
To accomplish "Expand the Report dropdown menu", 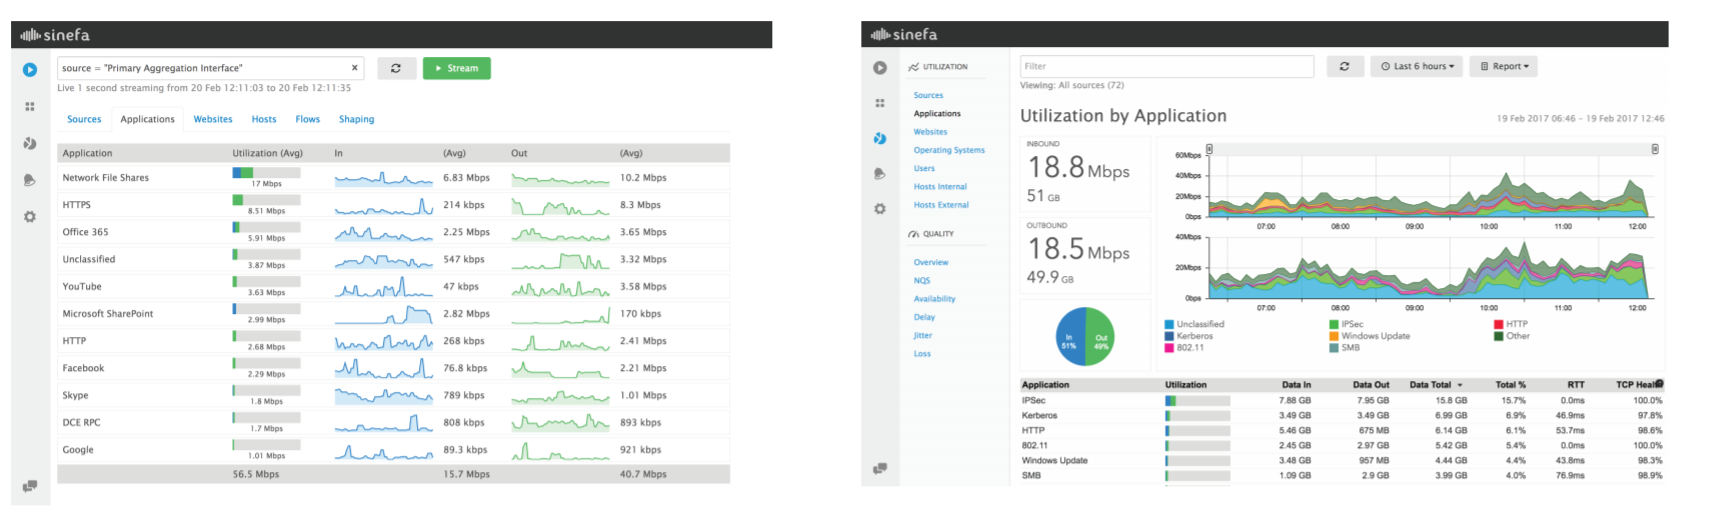I will point(1503,66).
